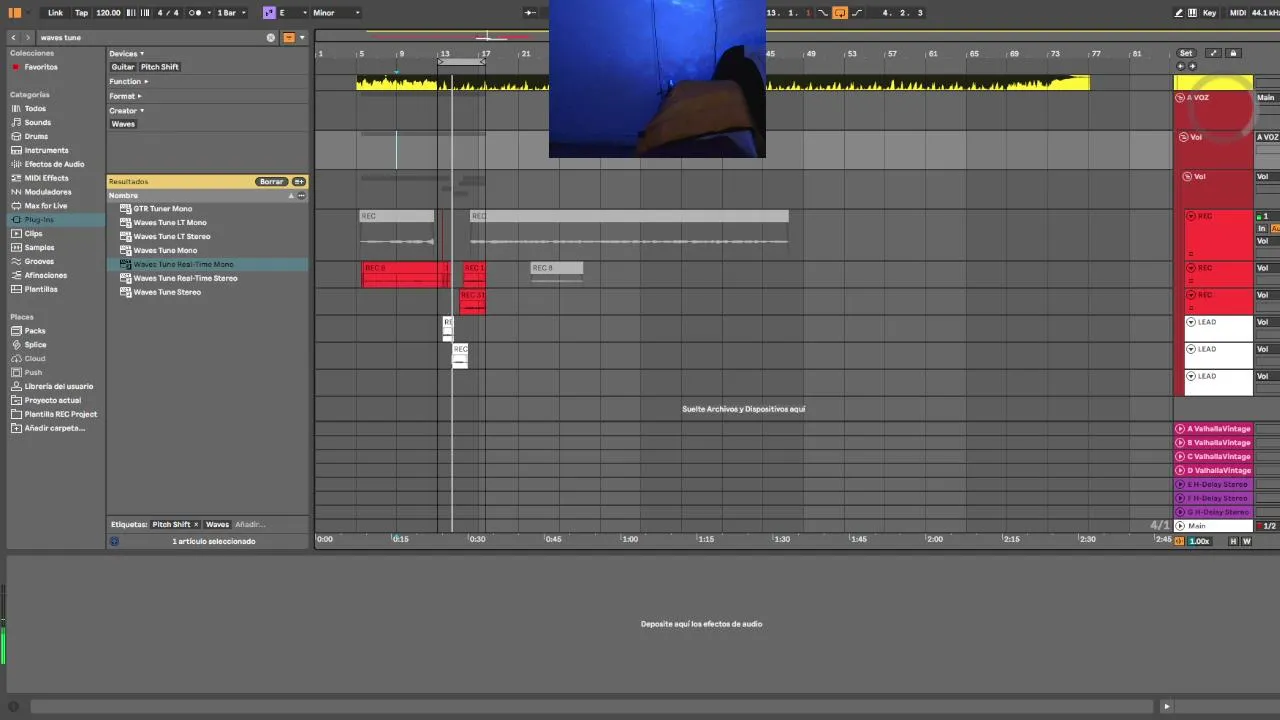This screenshot has width=1280, height=720.
Task: Expand the Format filter group
Action: tap(125, 96)
